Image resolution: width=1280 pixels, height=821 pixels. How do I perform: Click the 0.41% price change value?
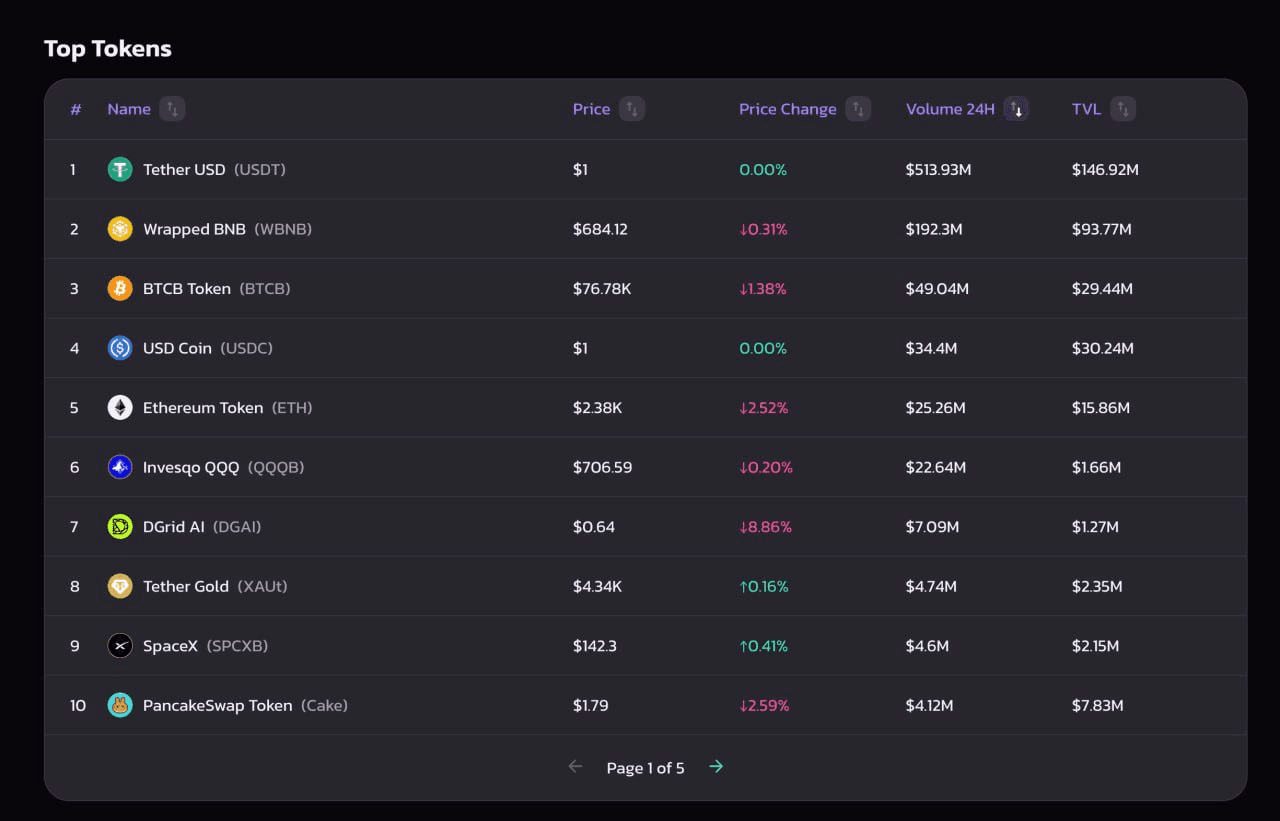point(763,646)
